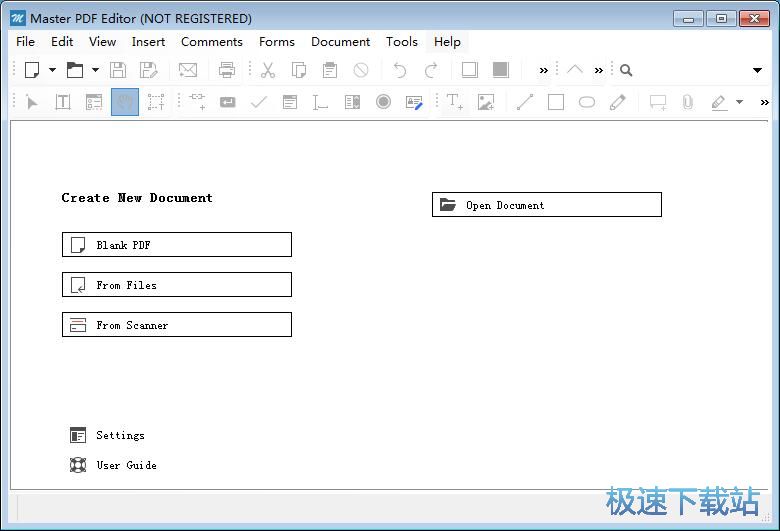Open the View menu
This screenshot has height=531, width=780.
click(x=102, y=42)
